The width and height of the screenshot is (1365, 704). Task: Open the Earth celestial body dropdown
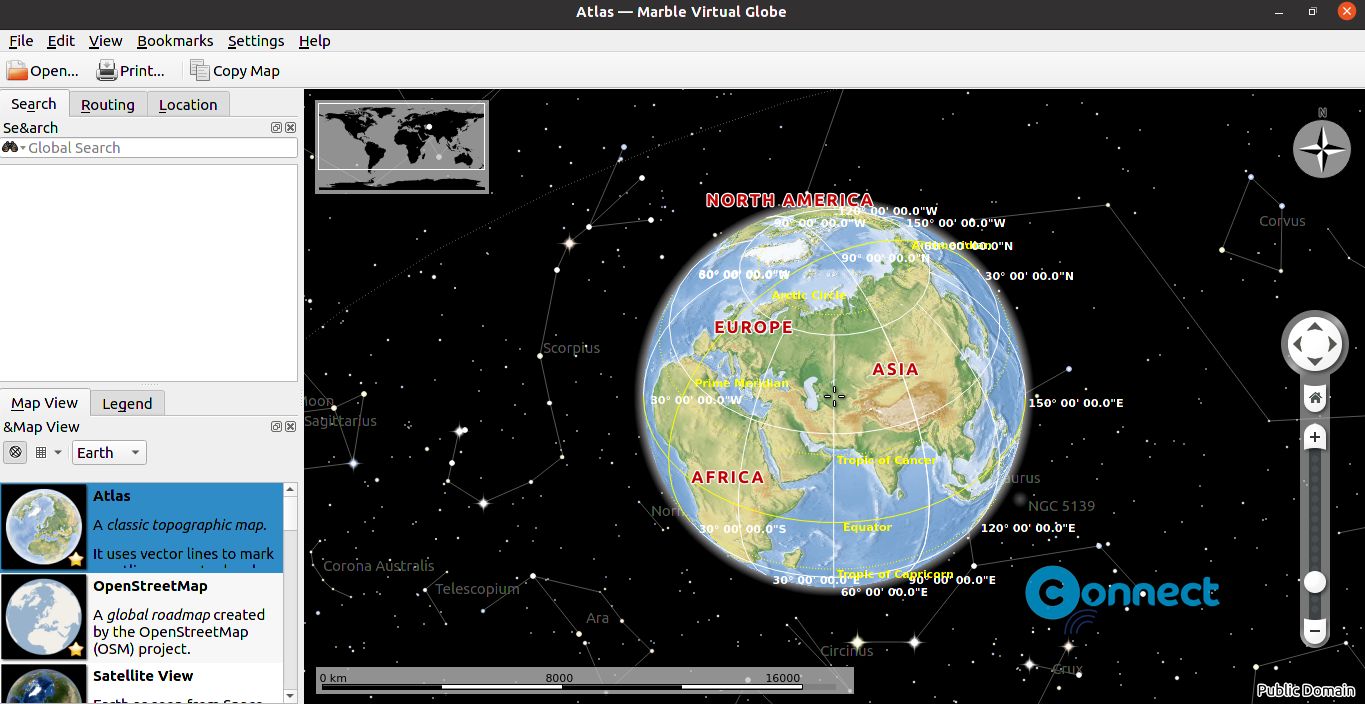[109, 452]
